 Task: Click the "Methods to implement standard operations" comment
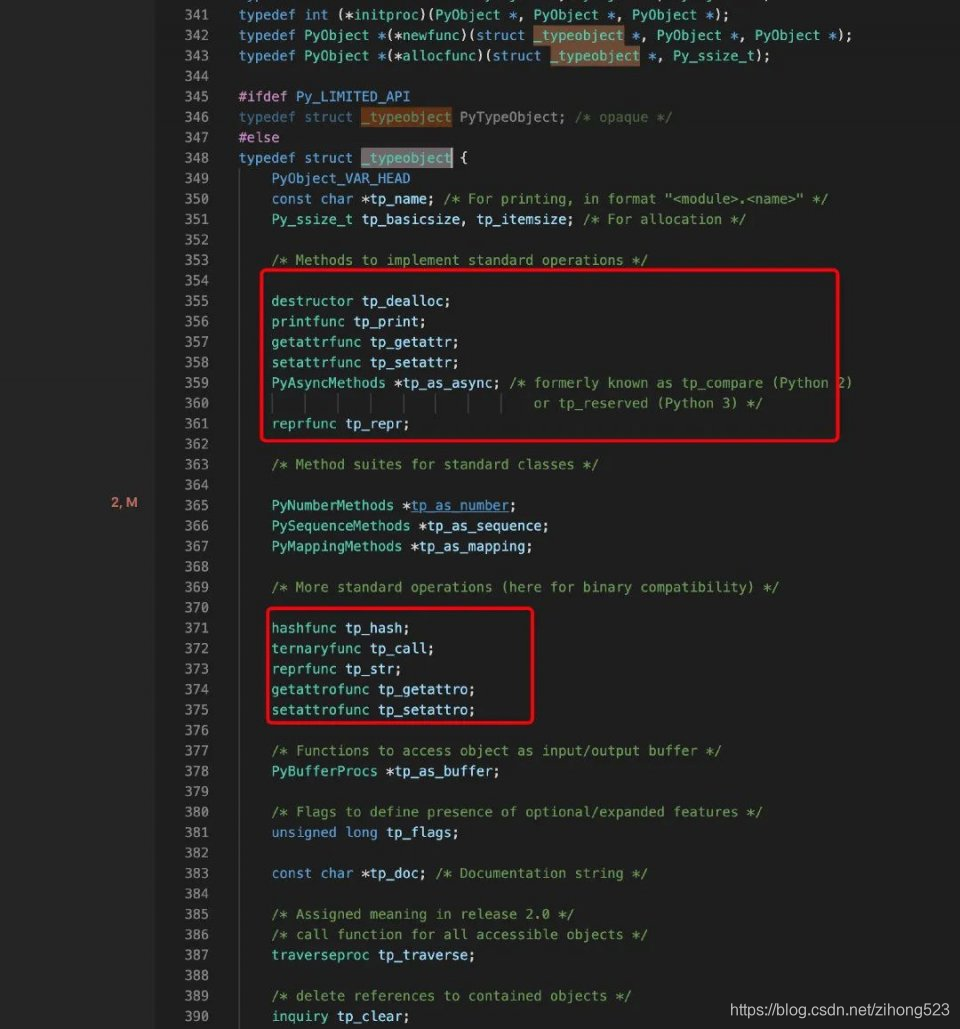459,261
